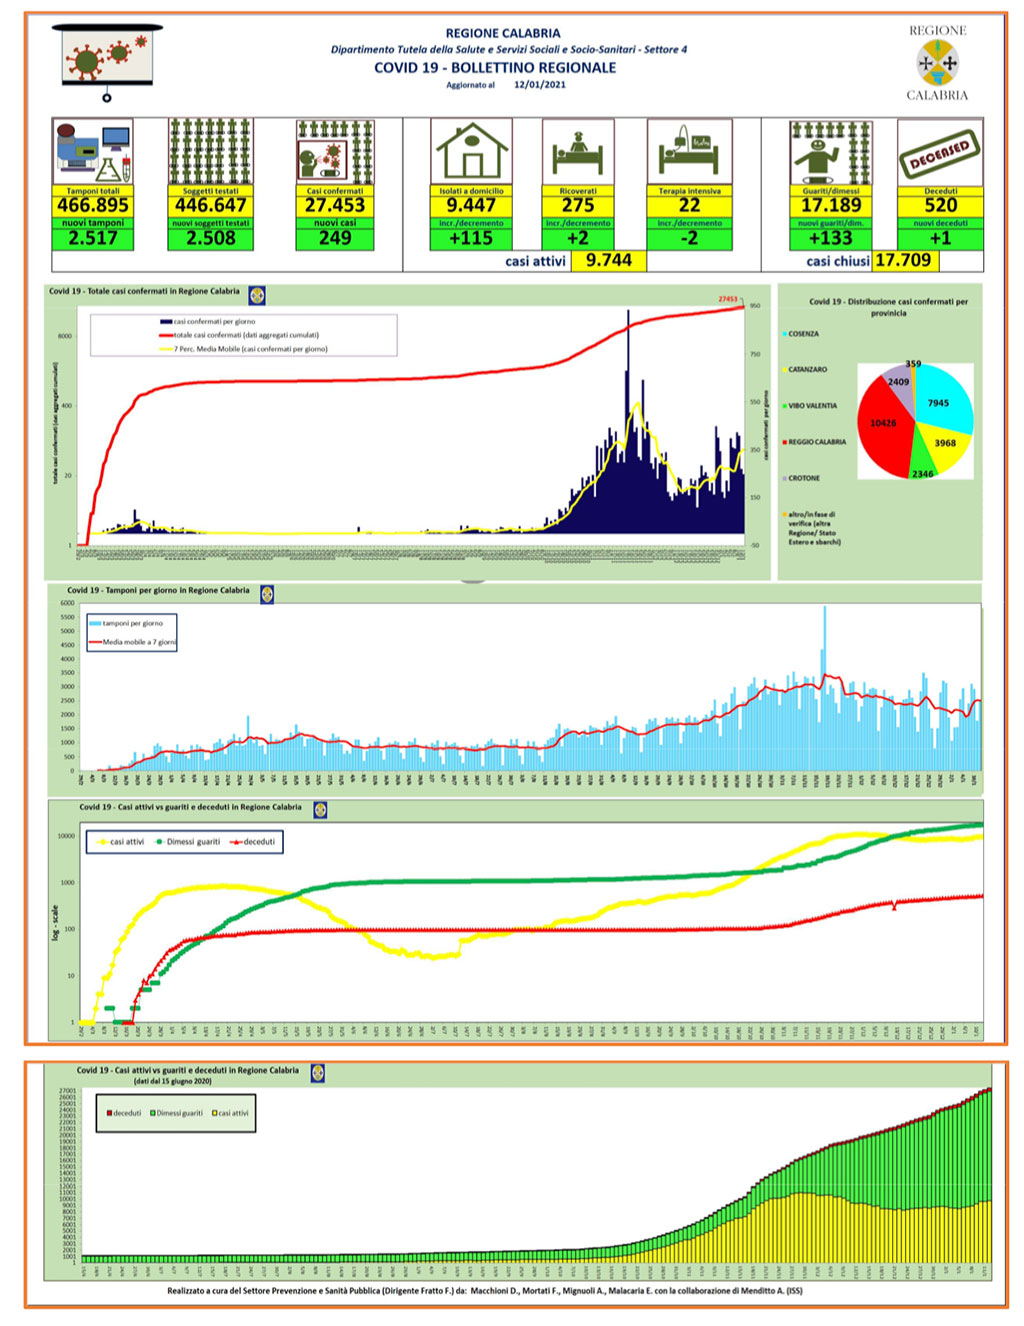Click the Dimessi guariti legend in log-scale chart
The width and height of the screenshot is (1024, 1326).
point(188,842)
